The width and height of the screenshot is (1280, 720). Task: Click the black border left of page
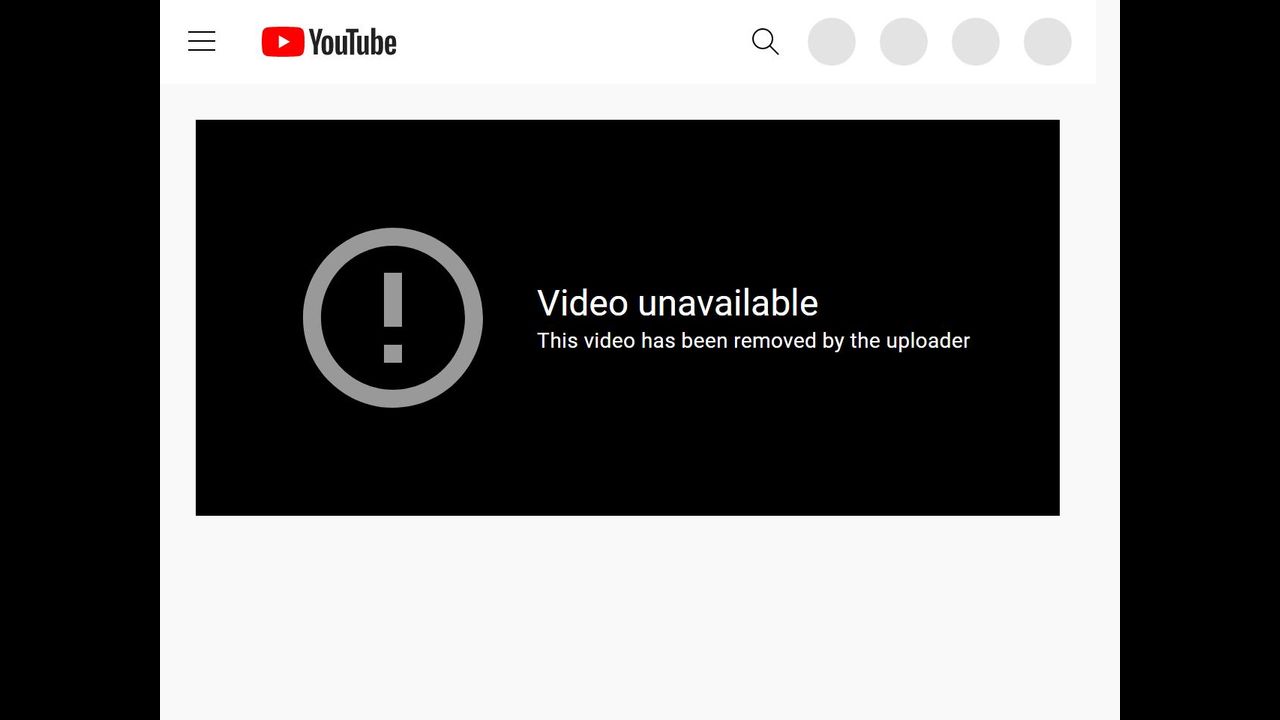pos(80,360)
